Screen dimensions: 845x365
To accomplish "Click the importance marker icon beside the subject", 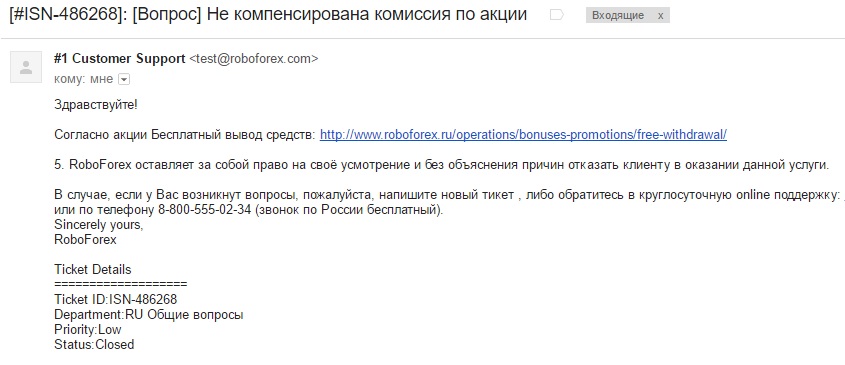I will click(557, 16).
